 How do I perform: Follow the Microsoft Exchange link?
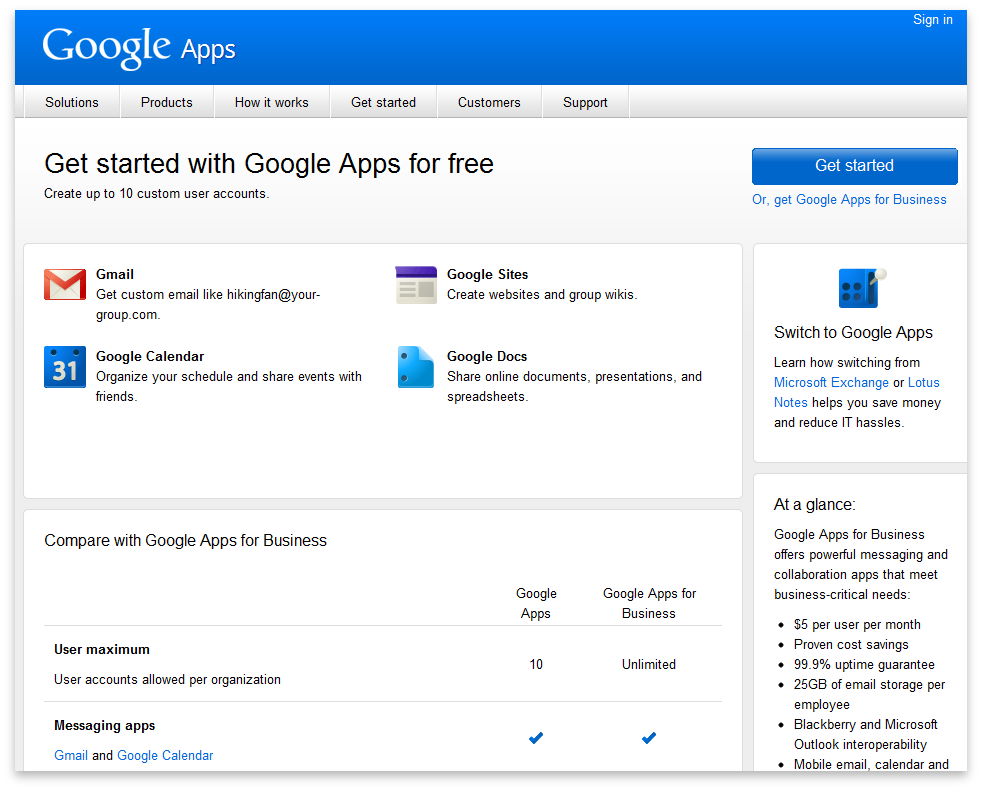(831, 382)
